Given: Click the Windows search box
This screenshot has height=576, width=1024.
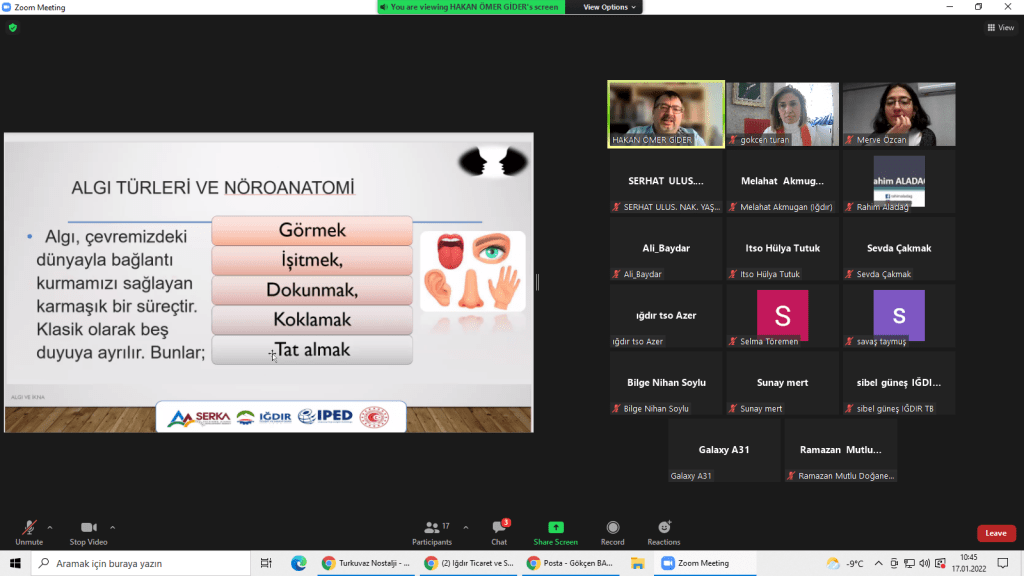Looking at the screenshot, I should 140,563.
